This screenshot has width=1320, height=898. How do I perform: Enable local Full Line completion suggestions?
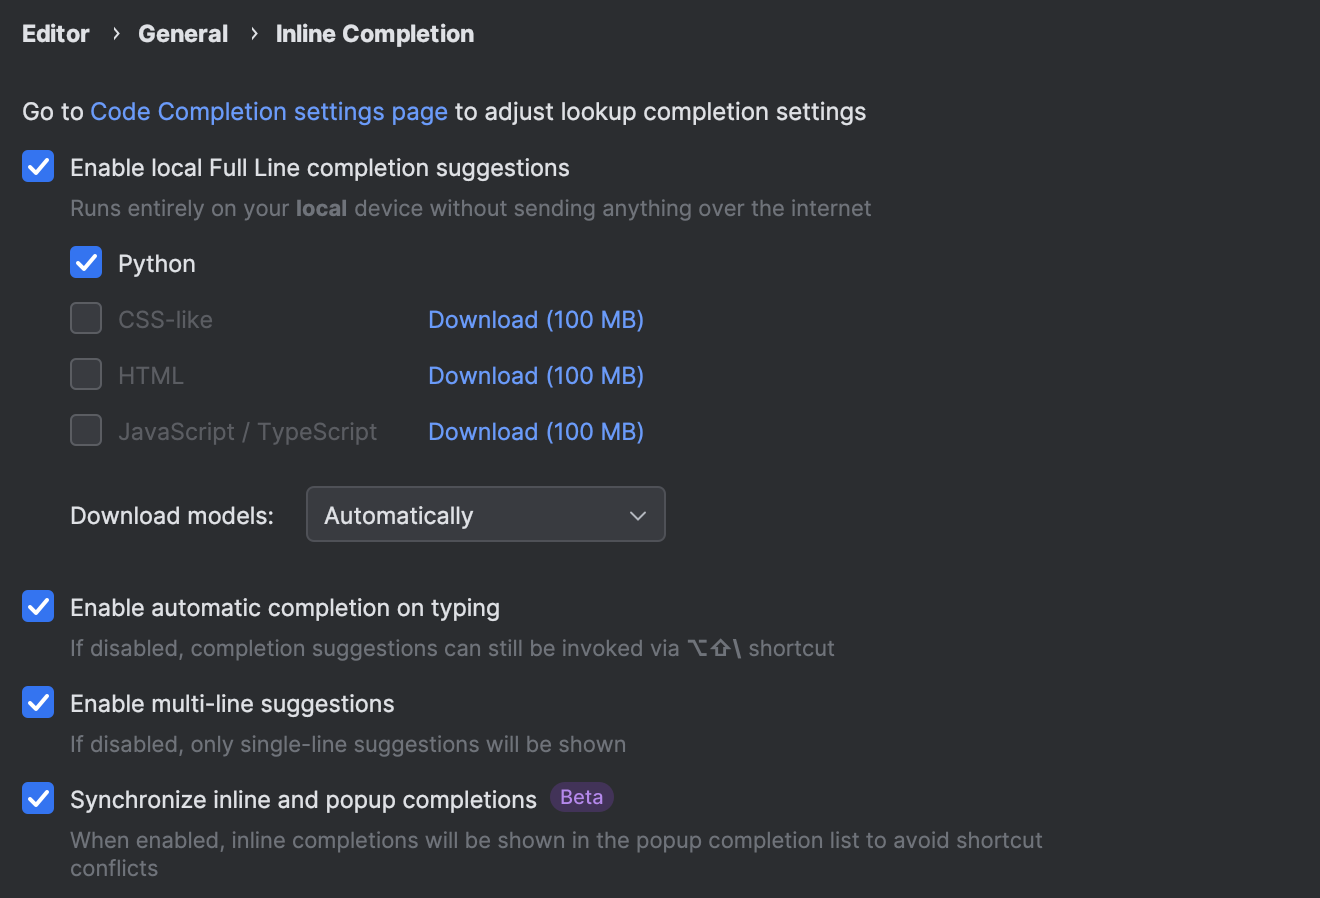coord(37,166)
